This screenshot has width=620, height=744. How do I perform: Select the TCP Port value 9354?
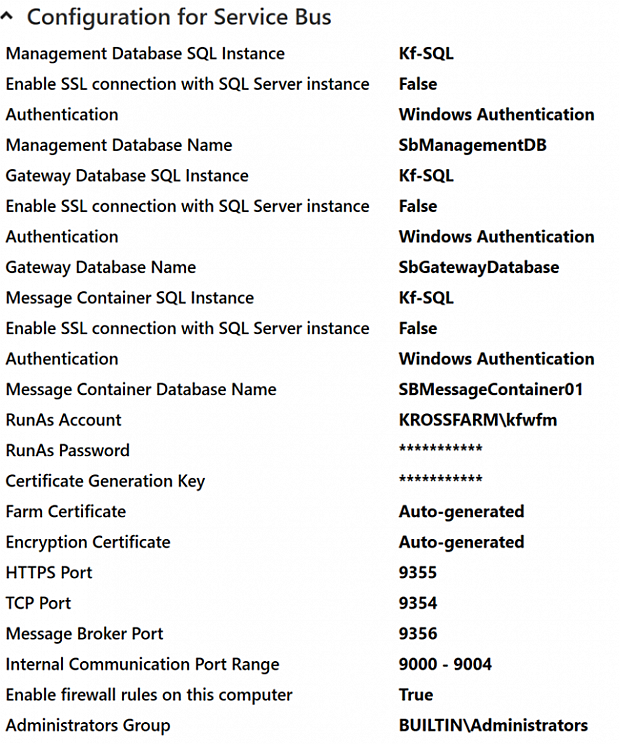[x=418, y=603]
